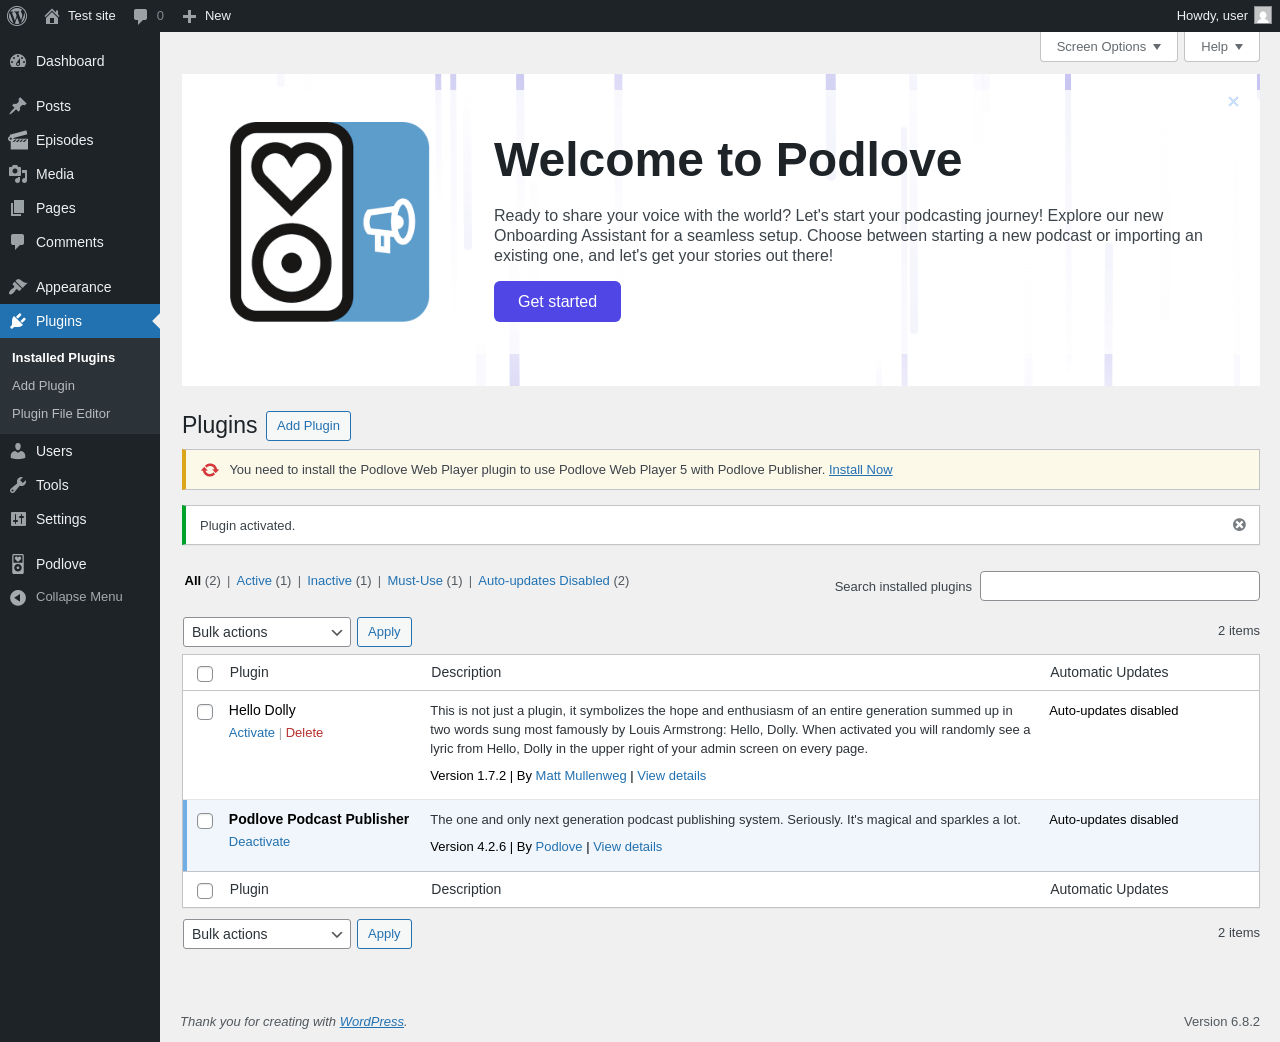
Task: Click the Dashboard gauge icon
Action: pyautogui.click(x=18, y=61)
